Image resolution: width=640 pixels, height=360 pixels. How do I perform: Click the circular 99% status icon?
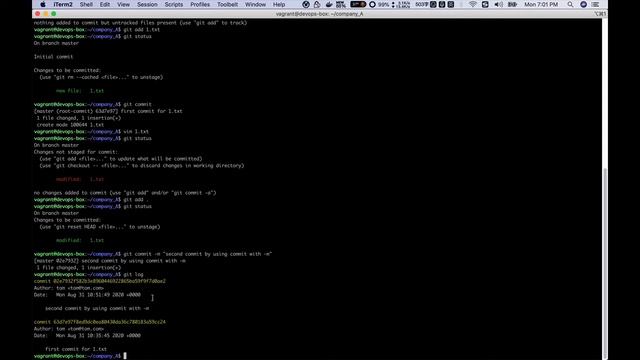[372, 4]
